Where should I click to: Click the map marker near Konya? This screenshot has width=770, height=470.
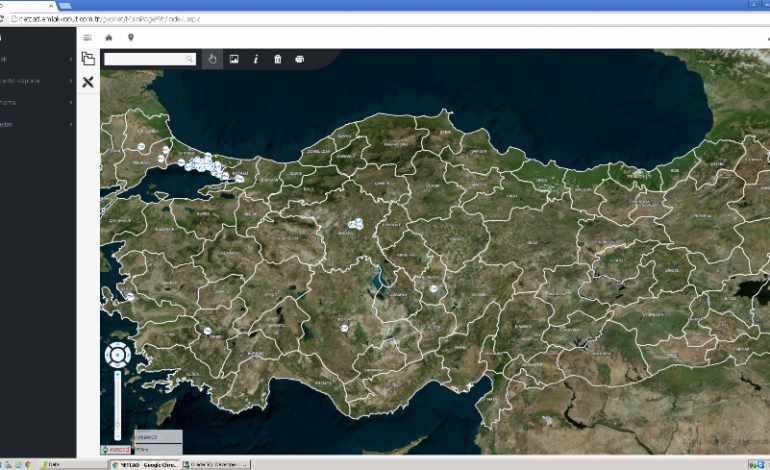pos(344,328)
